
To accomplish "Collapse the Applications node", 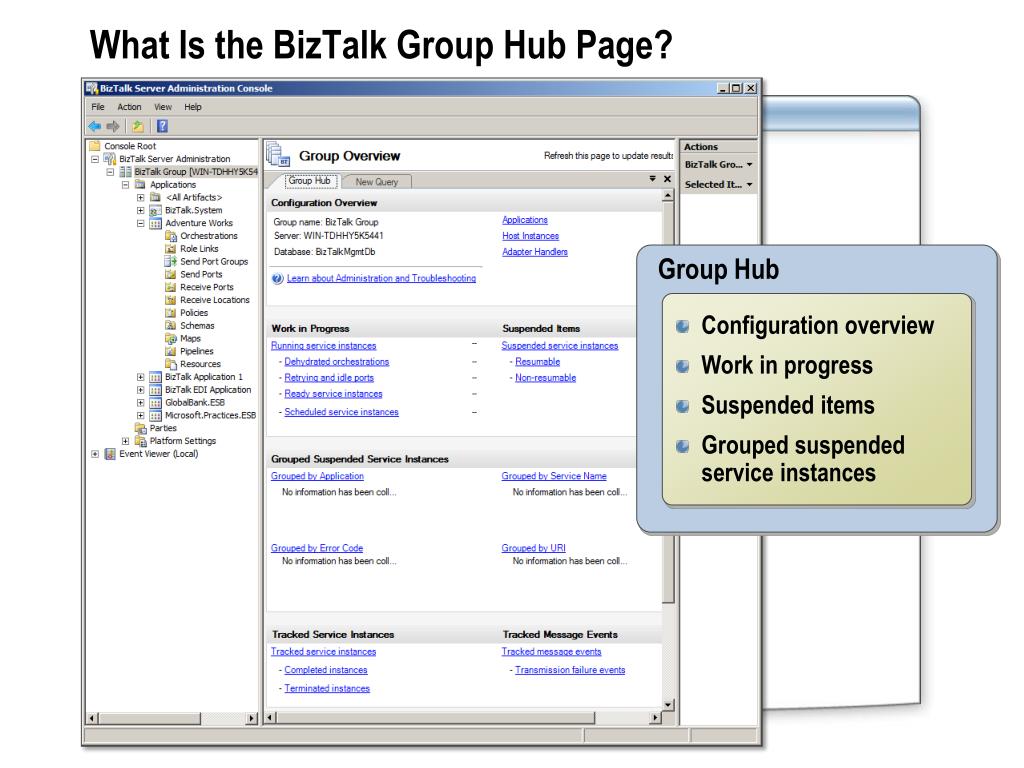I will coord(125,185).
